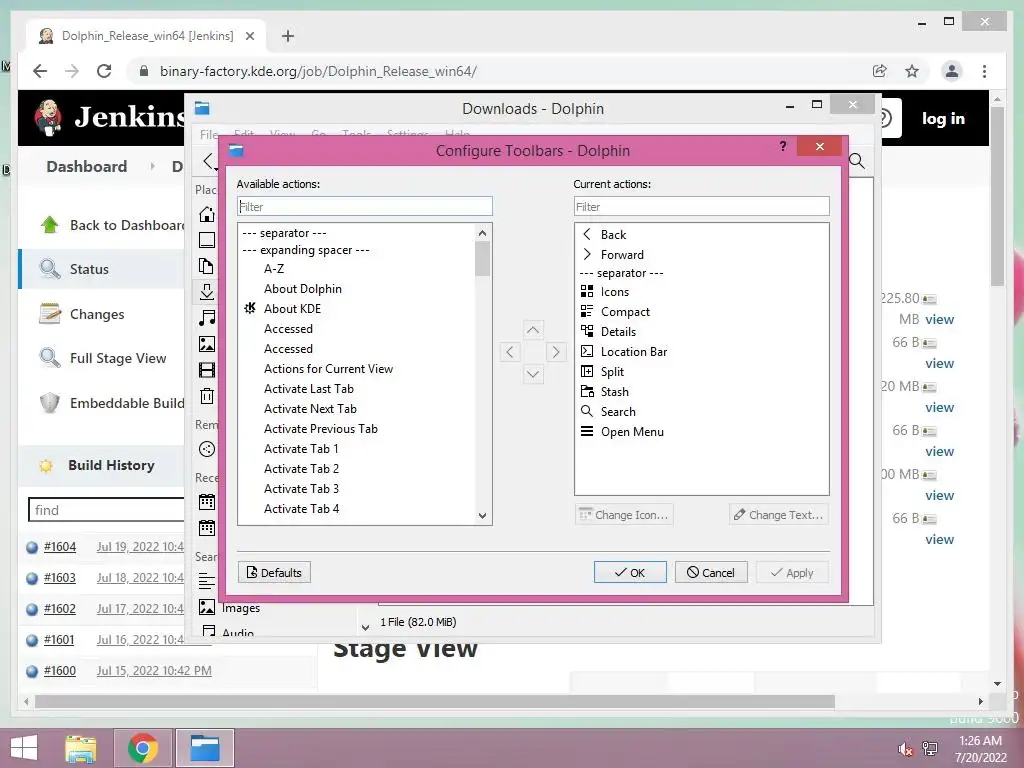Select the Search action magnifier icon
The image size is (1024, 768).
[x=587, y=411]
